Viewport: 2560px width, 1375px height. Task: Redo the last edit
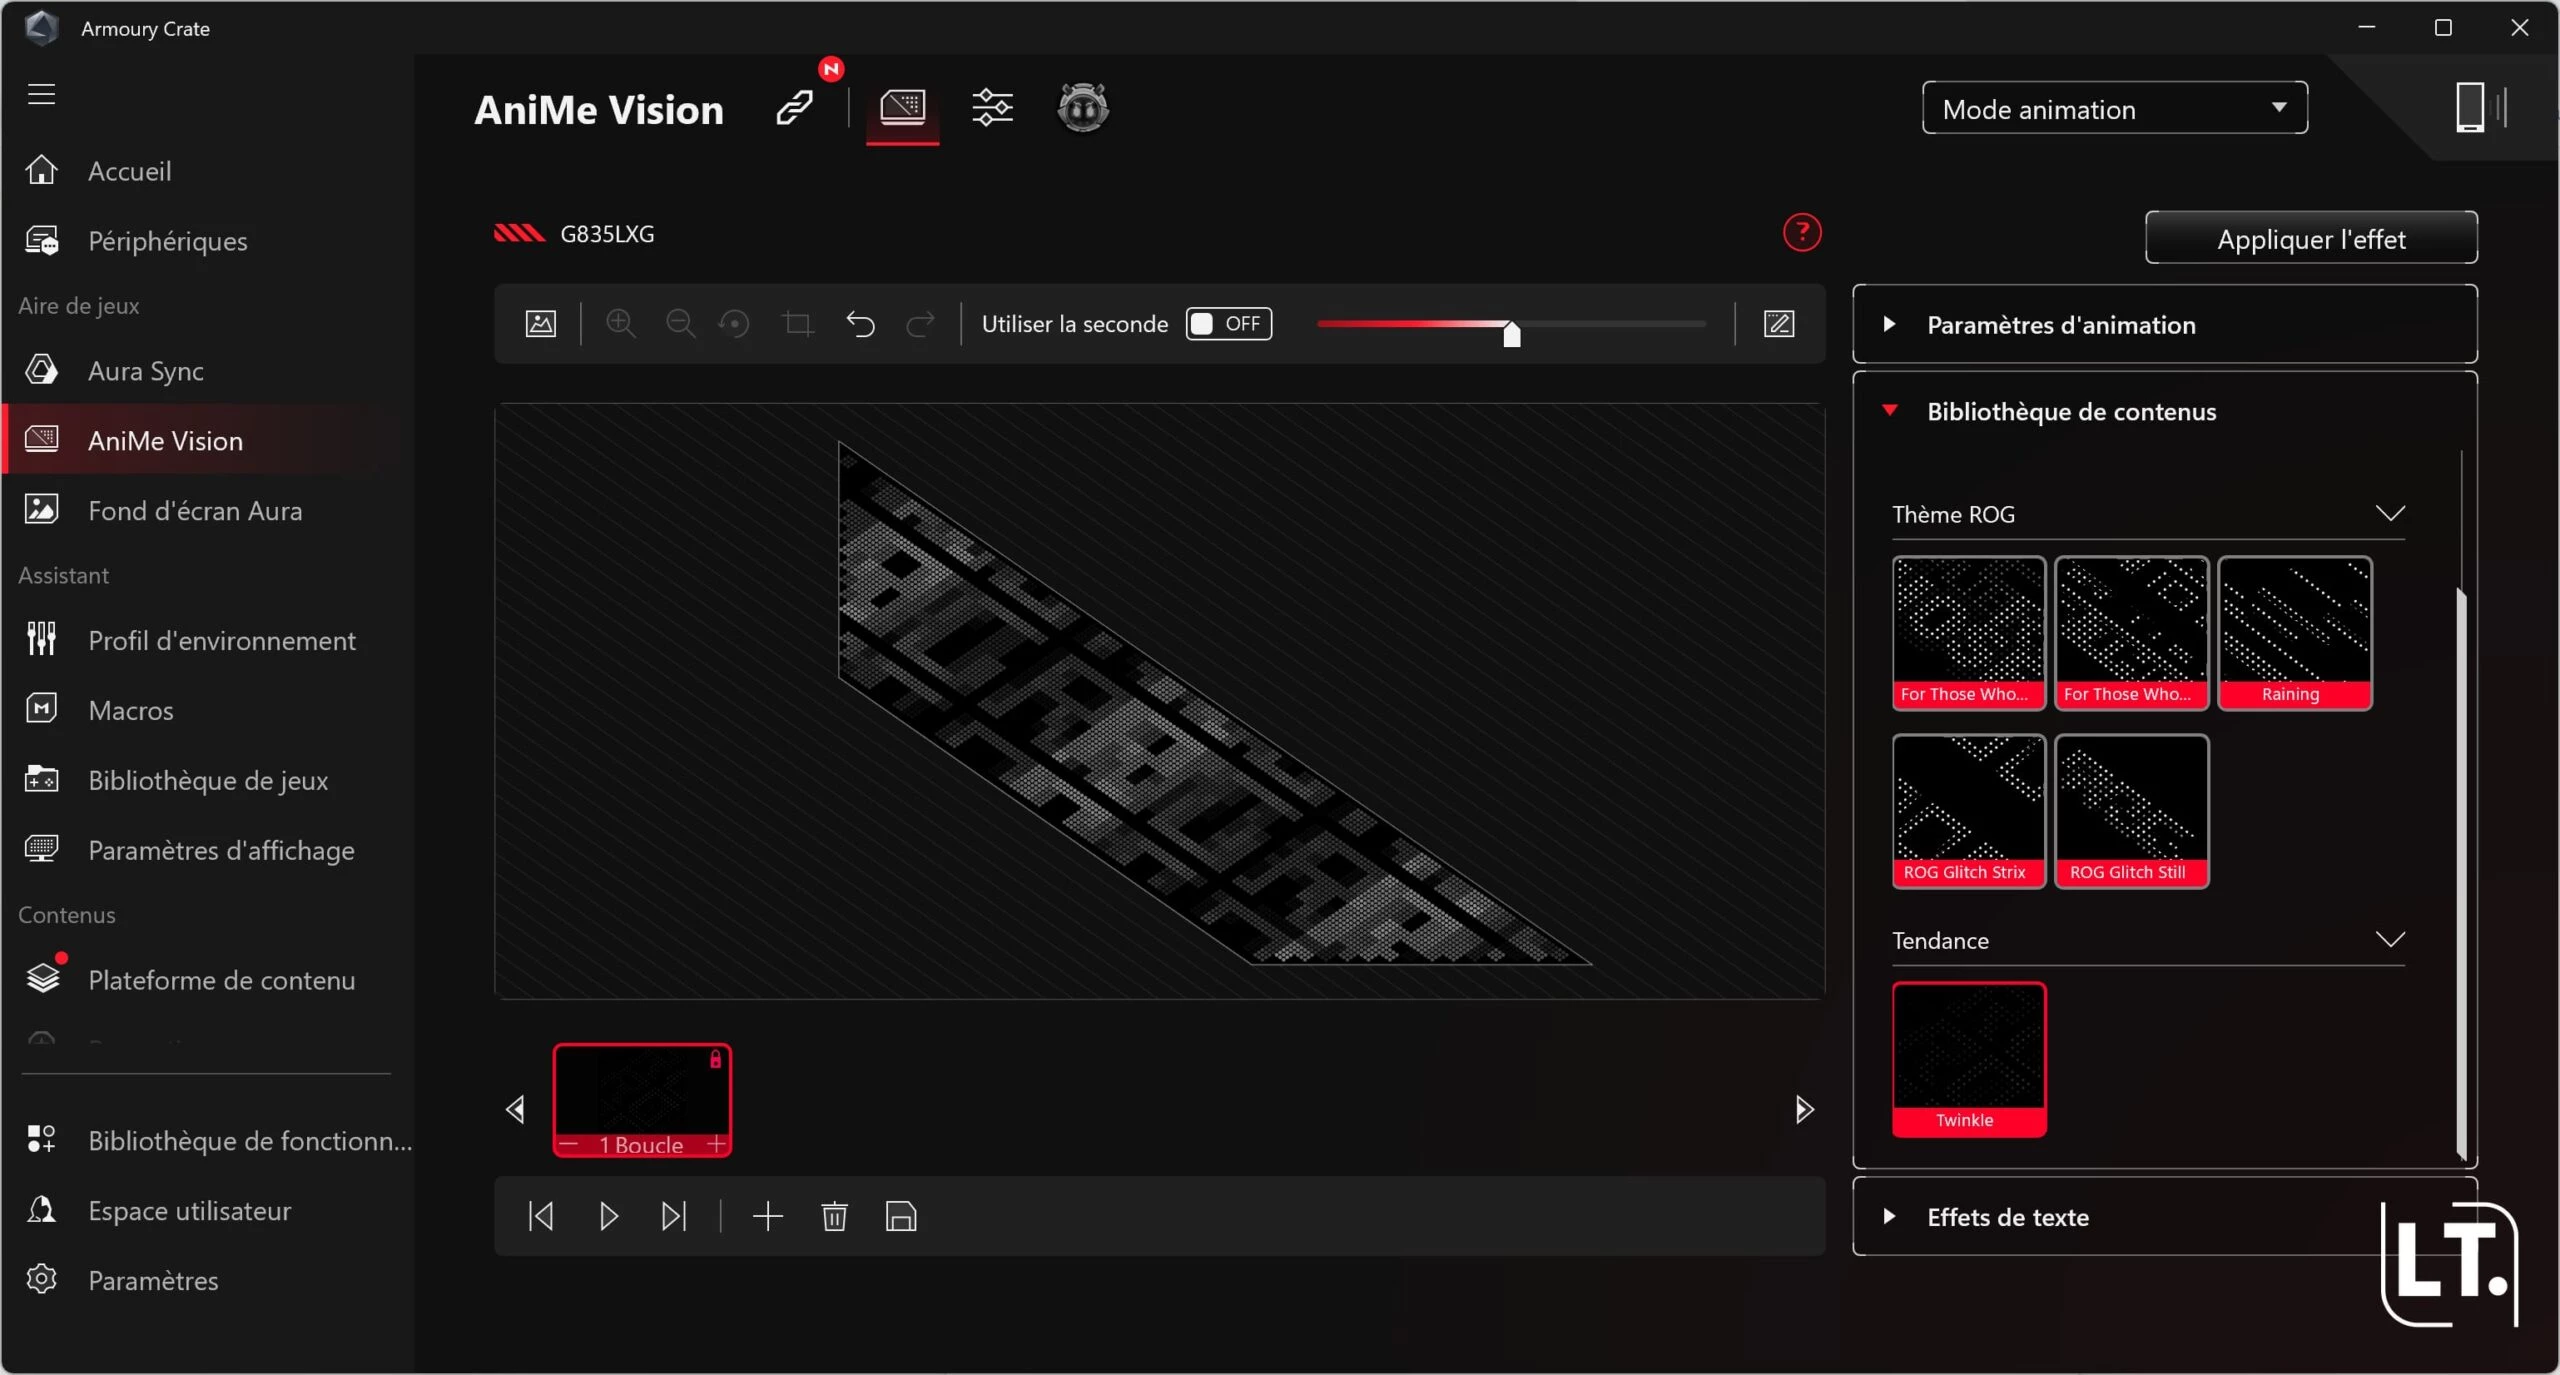920,324
